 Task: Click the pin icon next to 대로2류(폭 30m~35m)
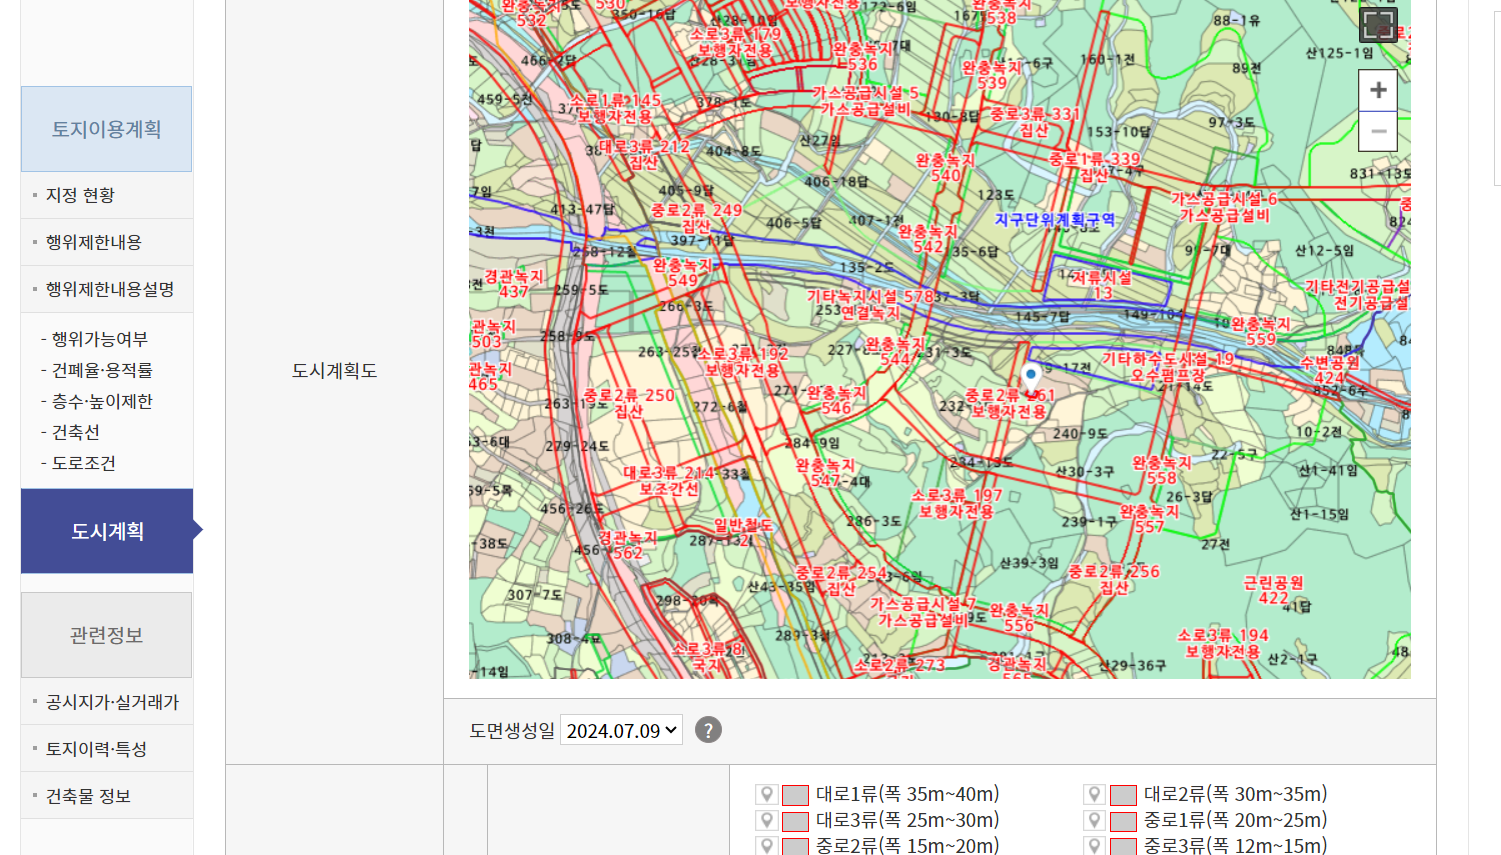tap(1095, 794)
